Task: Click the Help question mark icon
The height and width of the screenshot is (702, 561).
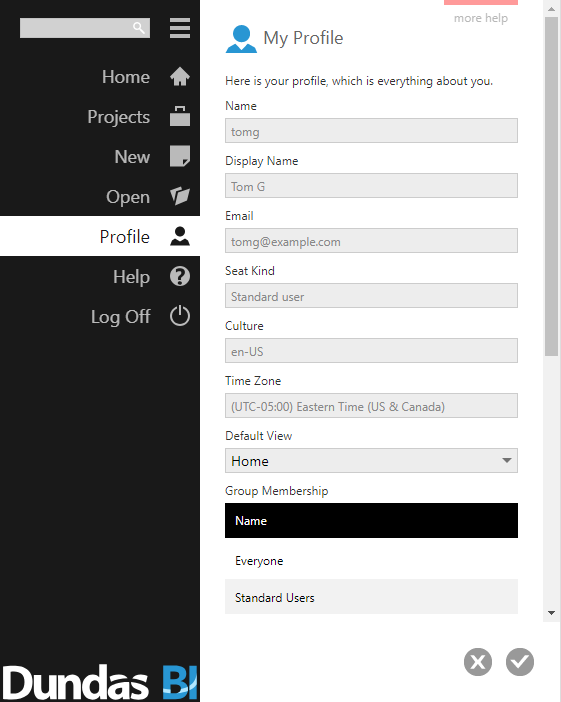Action: coord(180,276)
